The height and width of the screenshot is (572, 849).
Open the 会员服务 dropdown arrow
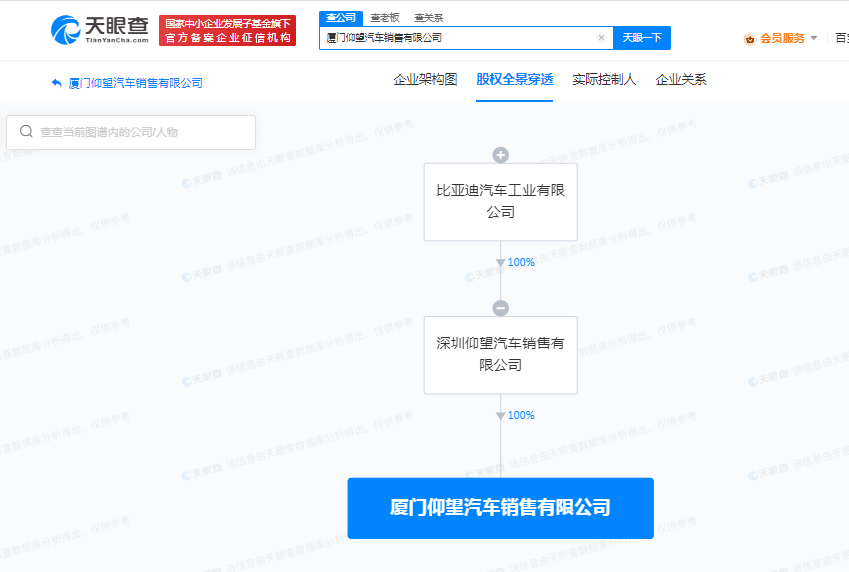813,38
